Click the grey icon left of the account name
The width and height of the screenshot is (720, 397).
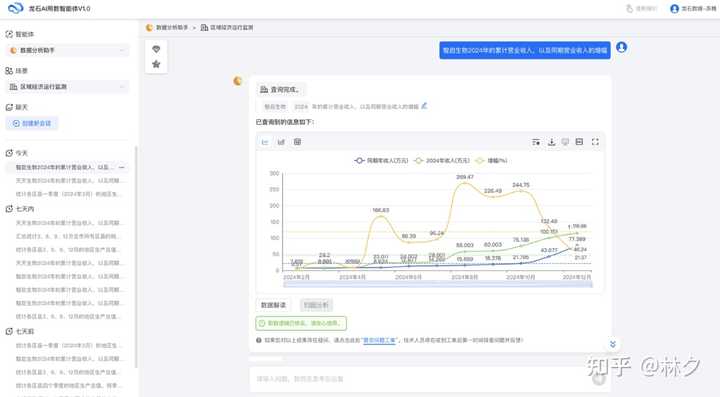pyautogui.click(x=630, y=9)
